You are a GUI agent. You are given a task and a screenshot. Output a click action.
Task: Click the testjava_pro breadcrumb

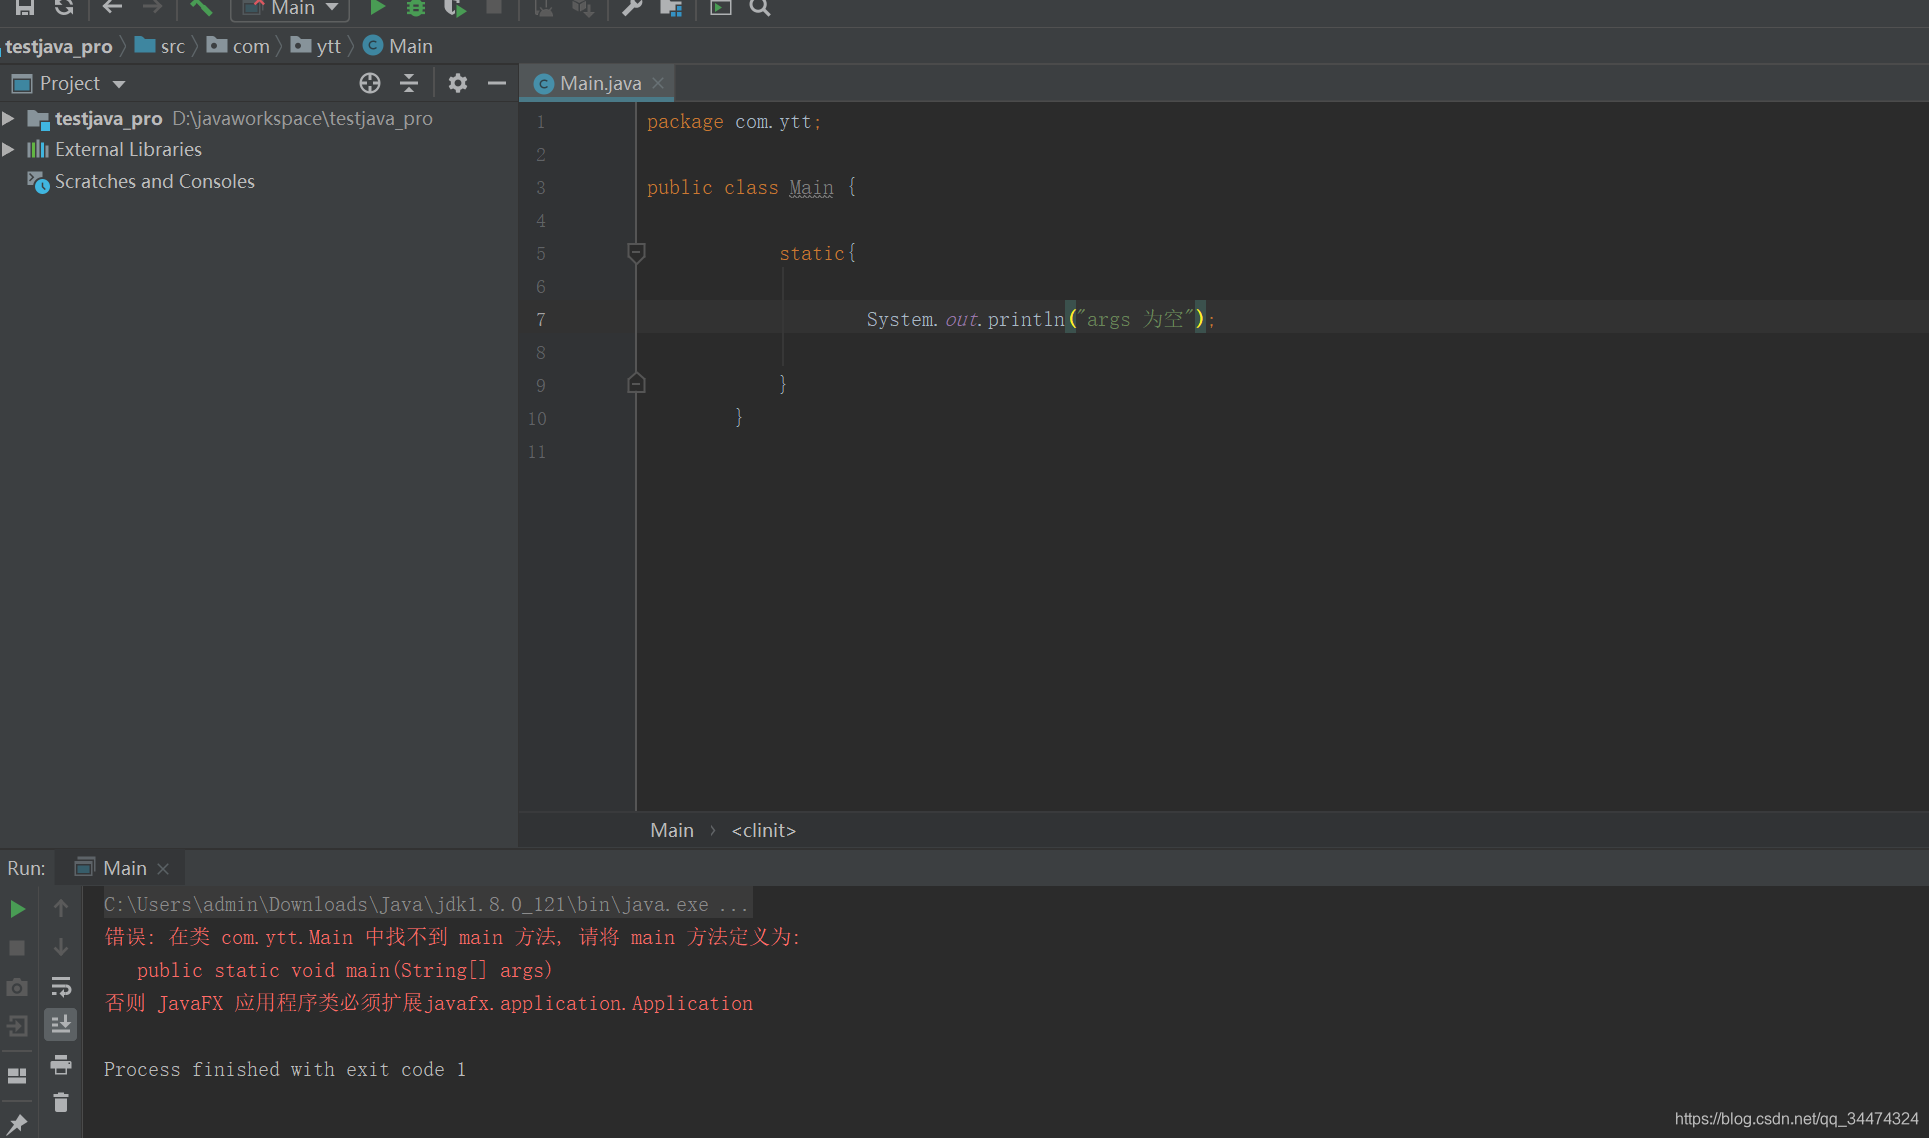(x=59, y=46)
